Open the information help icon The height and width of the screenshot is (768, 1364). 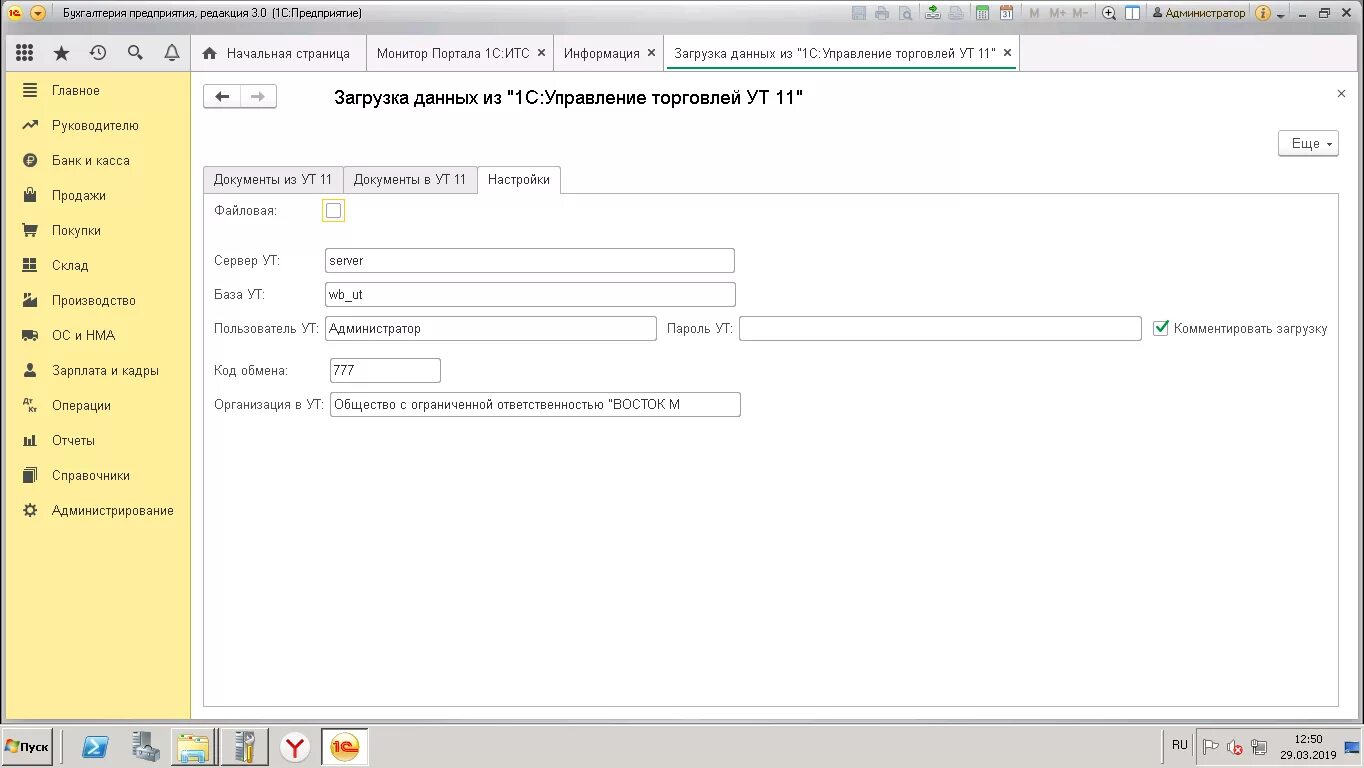tap(1263, 13)
